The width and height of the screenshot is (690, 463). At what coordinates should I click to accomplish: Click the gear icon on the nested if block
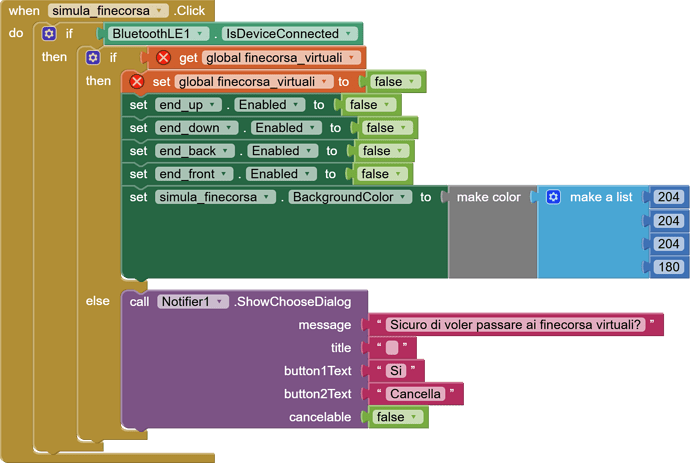pyautogui.click(x=93, y=58)
